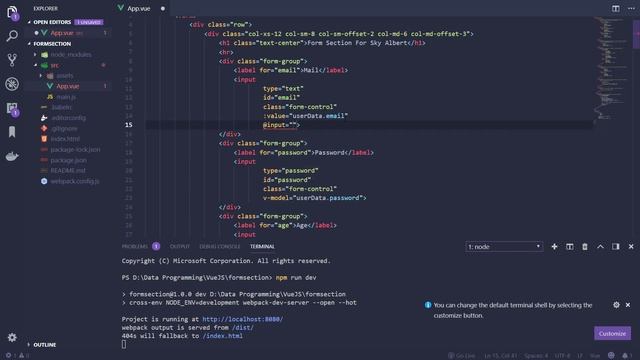Collapse the Open Editors section

(29, 22)
